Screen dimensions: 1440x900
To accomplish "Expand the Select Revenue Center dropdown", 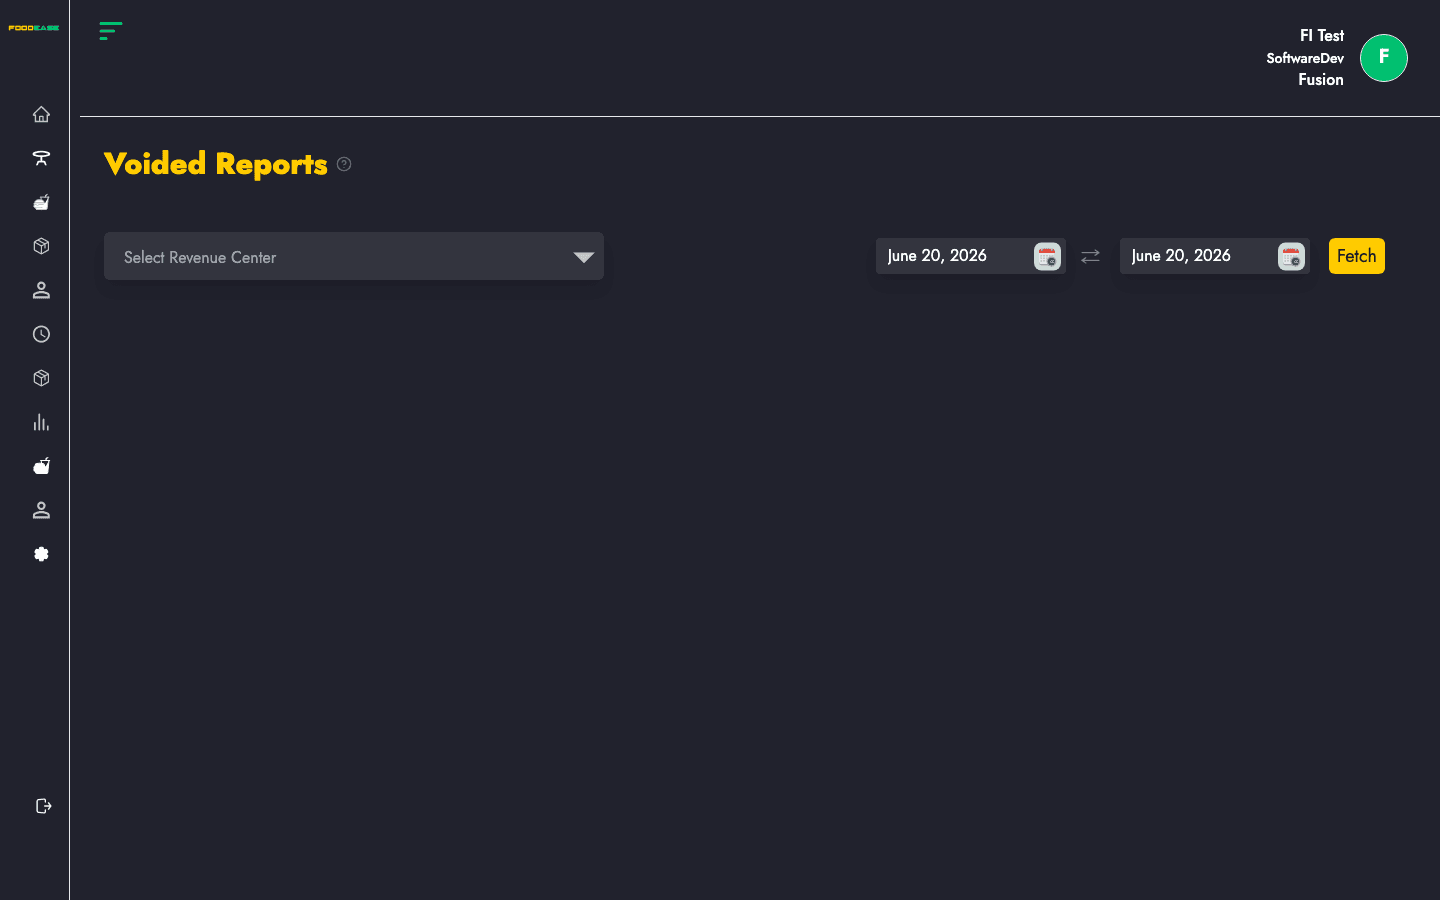I will coord(354,257).
